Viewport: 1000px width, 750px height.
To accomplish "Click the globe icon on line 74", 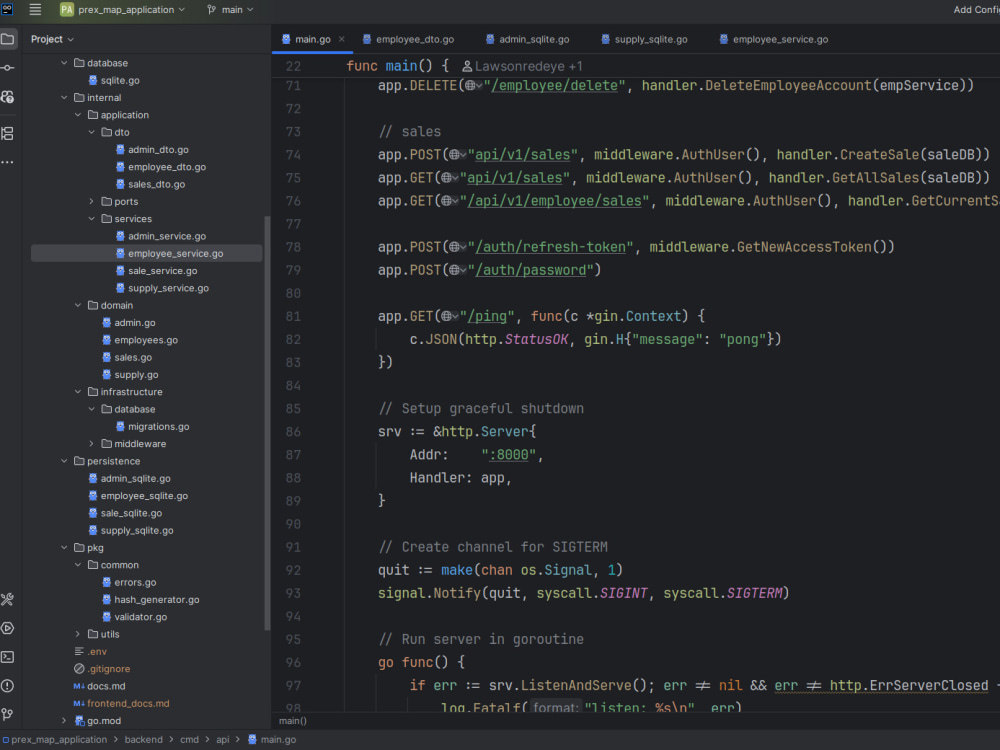I will coord(454,154).
